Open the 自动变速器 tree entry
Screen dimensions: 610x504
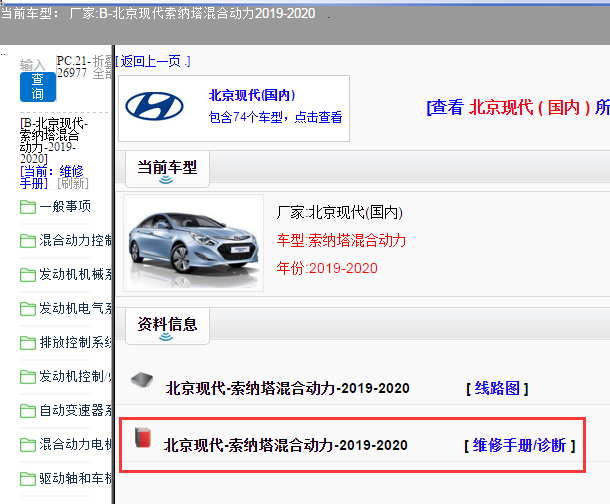click(x=75, y=411)
